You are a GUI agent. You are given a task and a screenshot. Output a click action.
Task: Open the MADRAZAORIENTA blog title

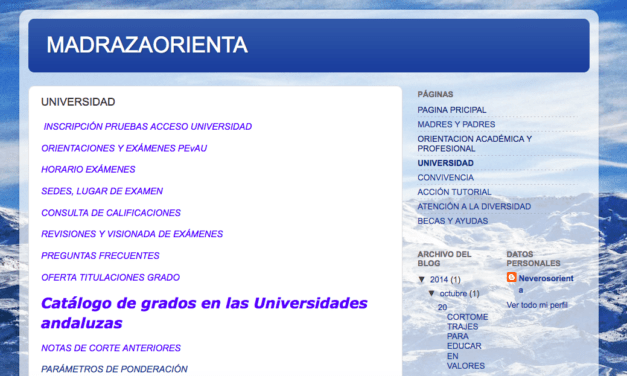147,45
